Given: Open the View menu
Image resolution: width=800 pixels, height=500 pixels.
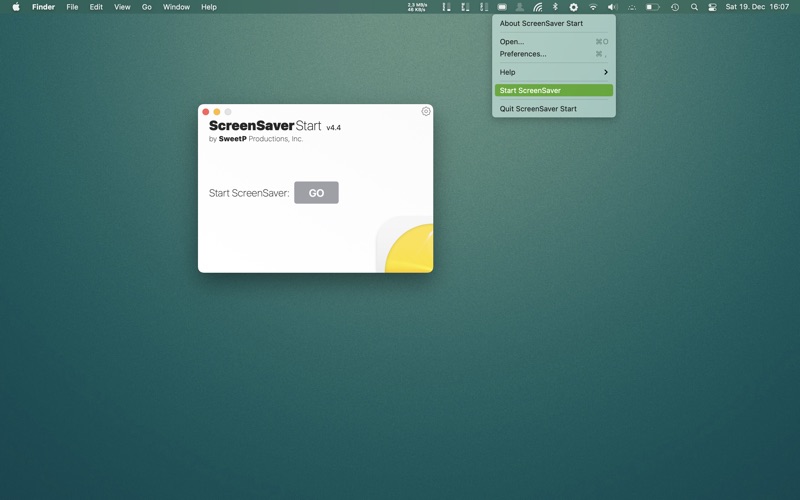Looking at the screenshot, I should [122, 7].
